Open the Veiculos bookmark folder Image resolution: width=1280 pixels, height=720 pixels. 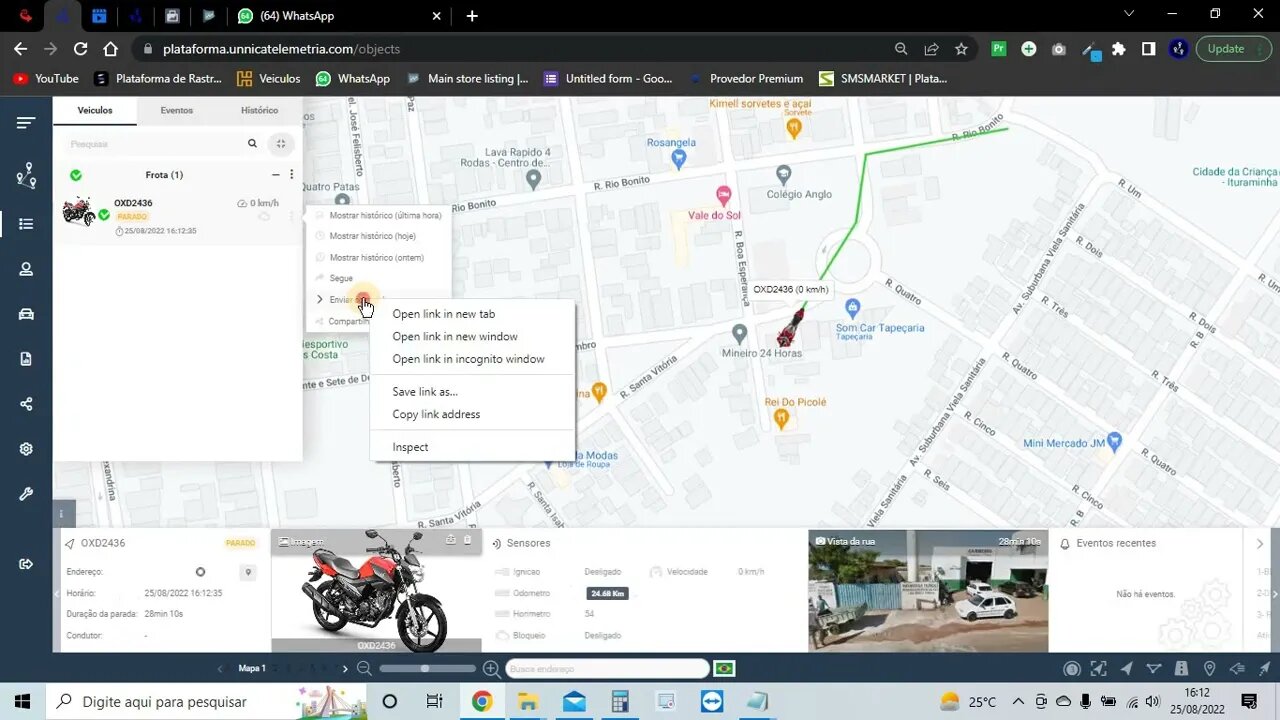coord(268,78)
